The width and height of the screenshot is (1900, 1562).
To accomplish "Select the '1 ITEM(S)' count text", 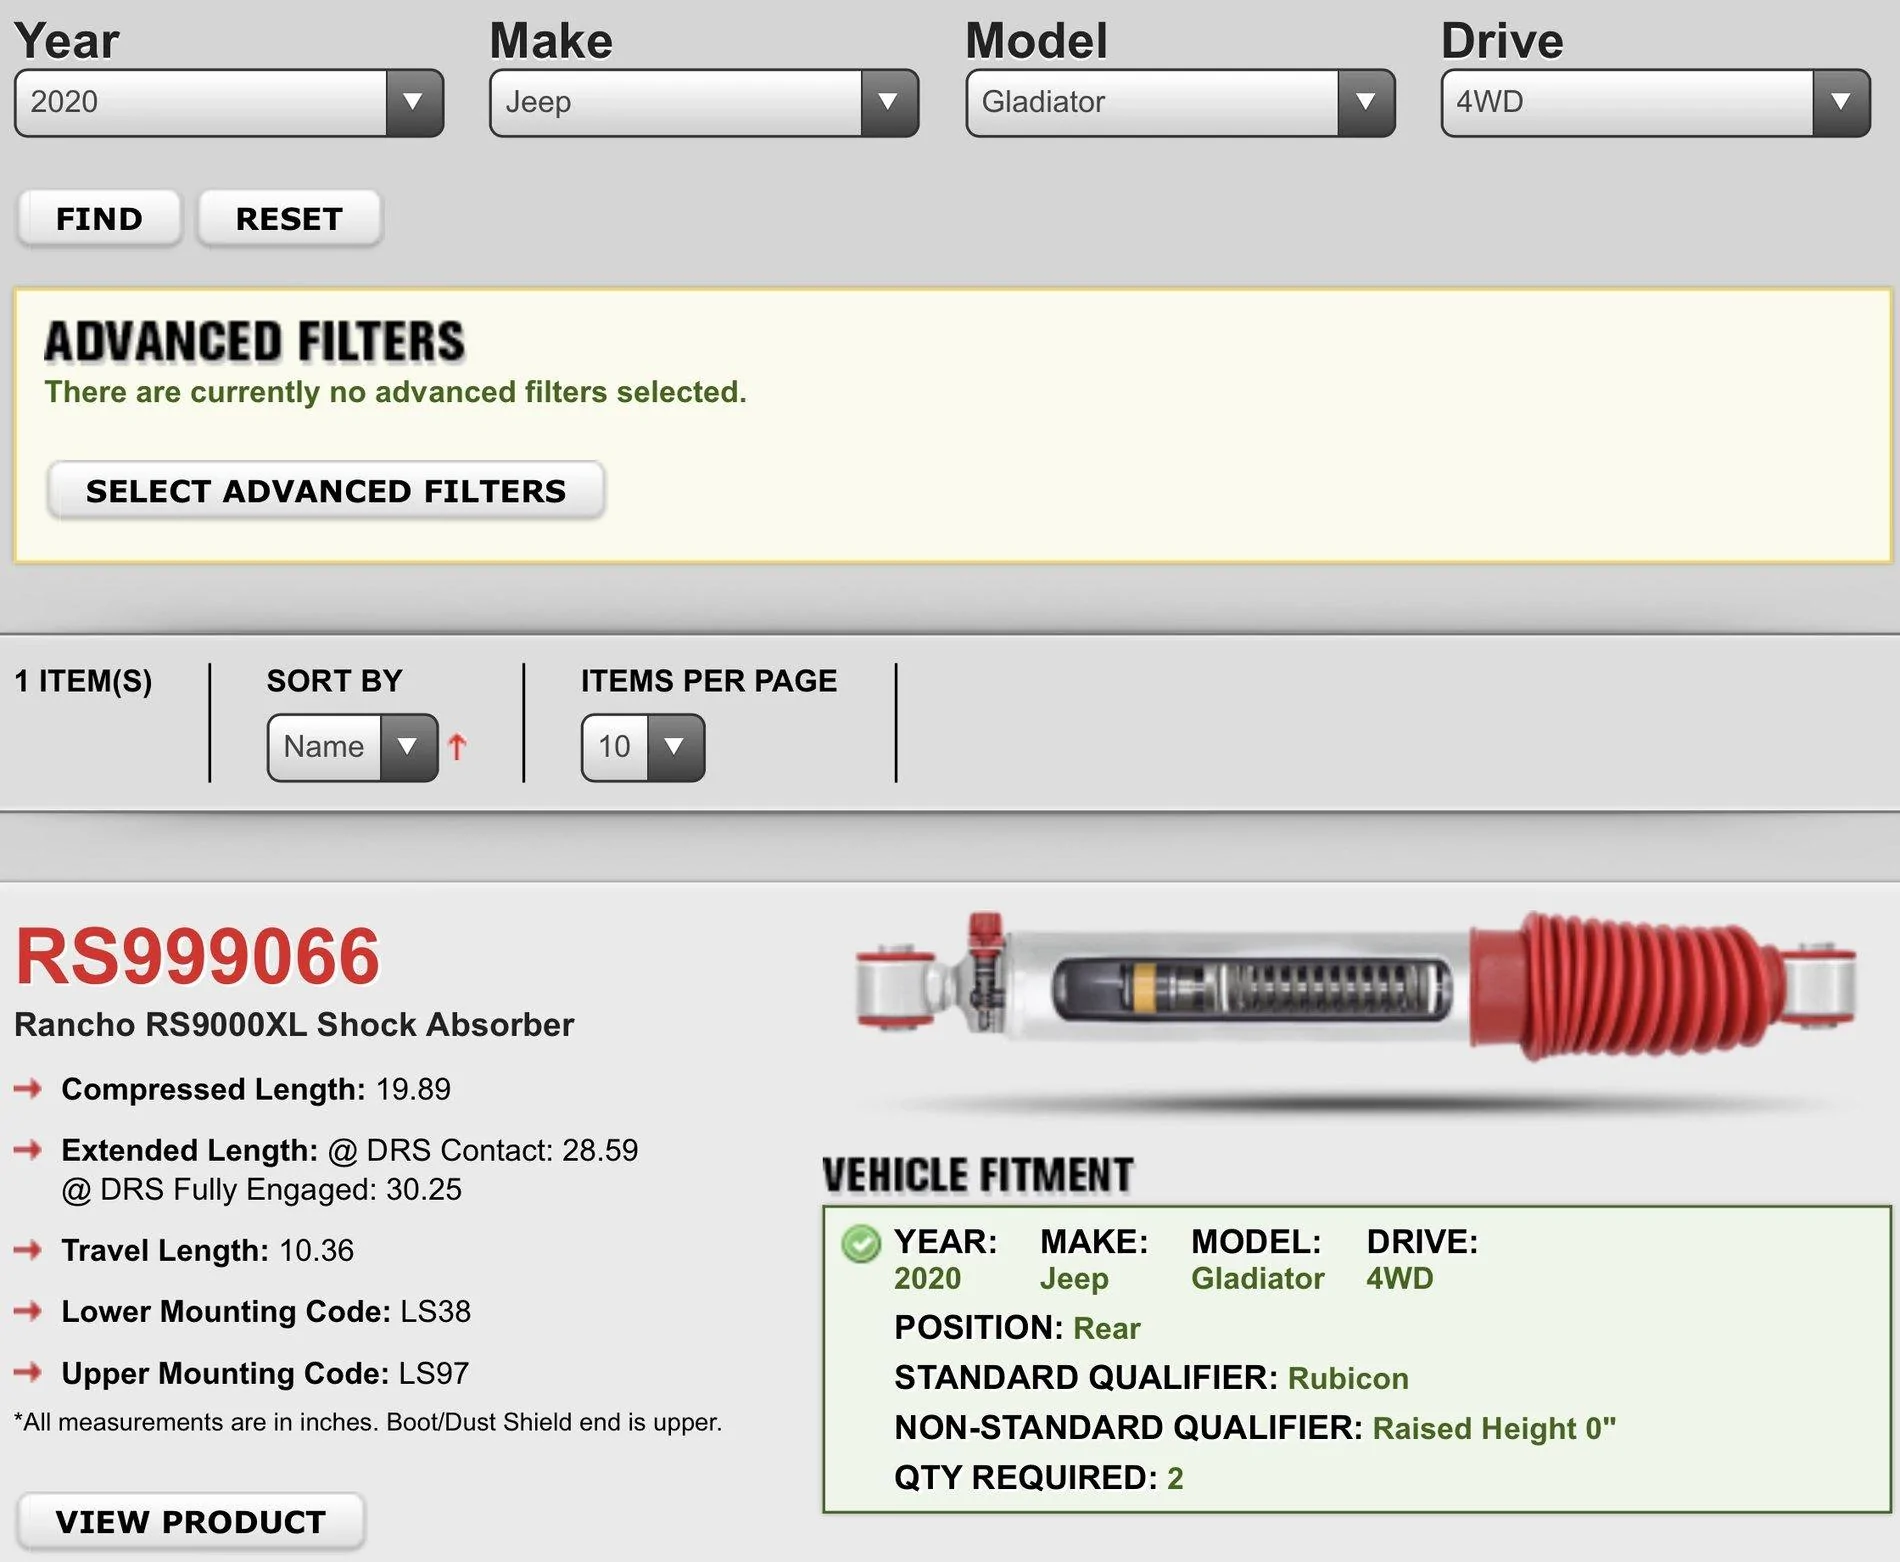I will [x=83, y=681].
